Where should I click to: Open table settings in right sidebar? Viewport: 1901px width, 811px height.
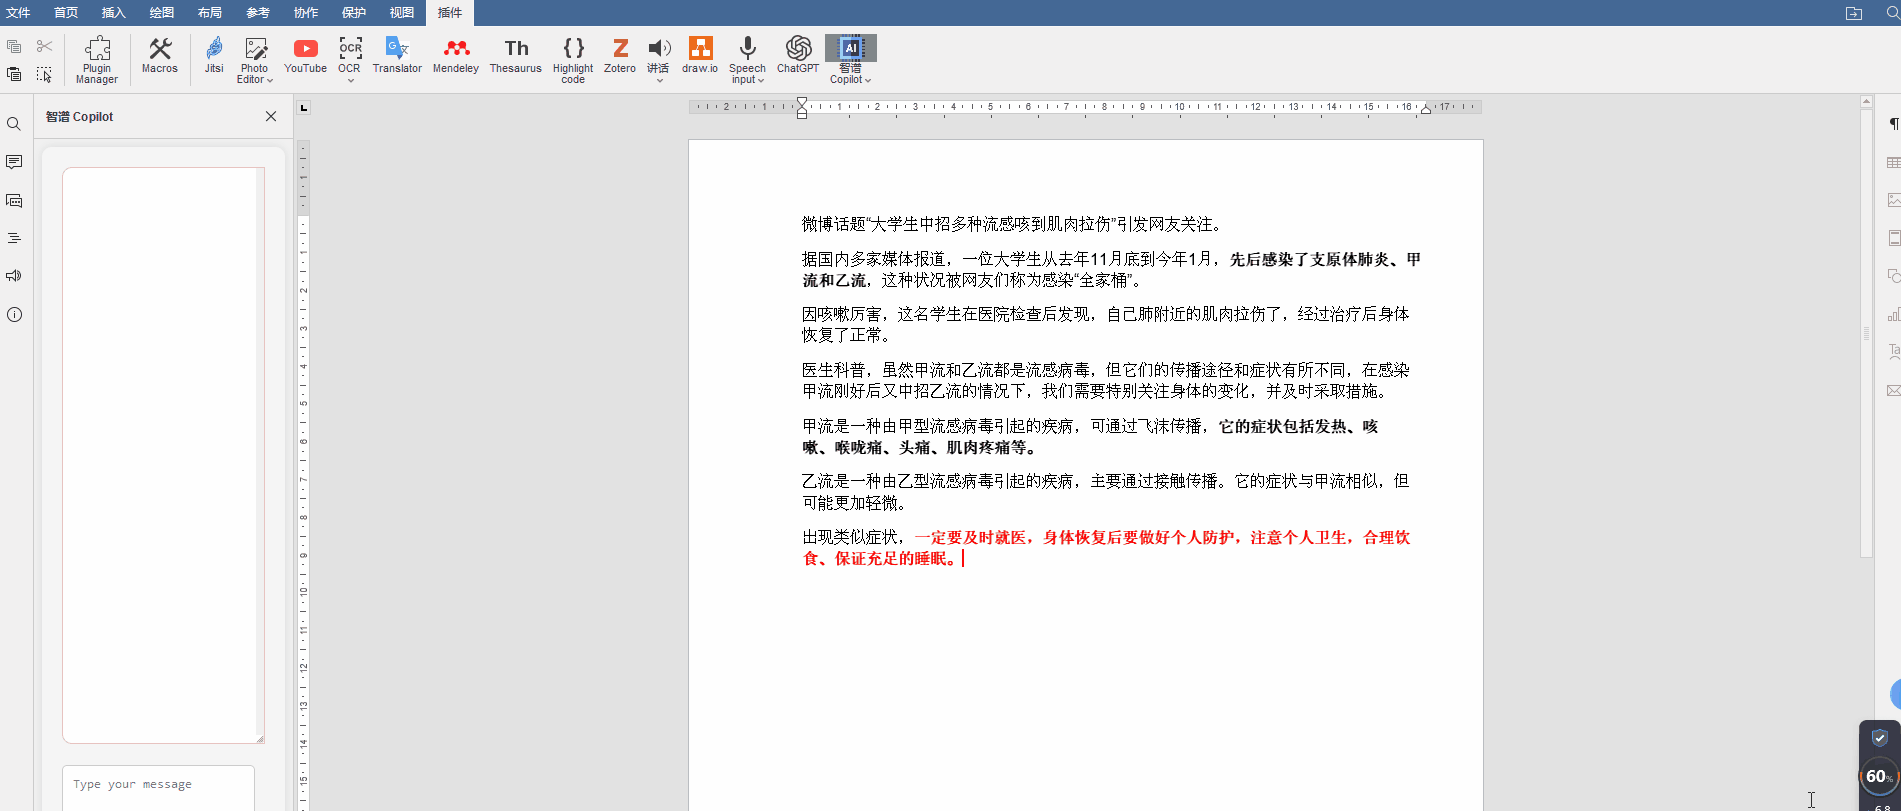1893,162
